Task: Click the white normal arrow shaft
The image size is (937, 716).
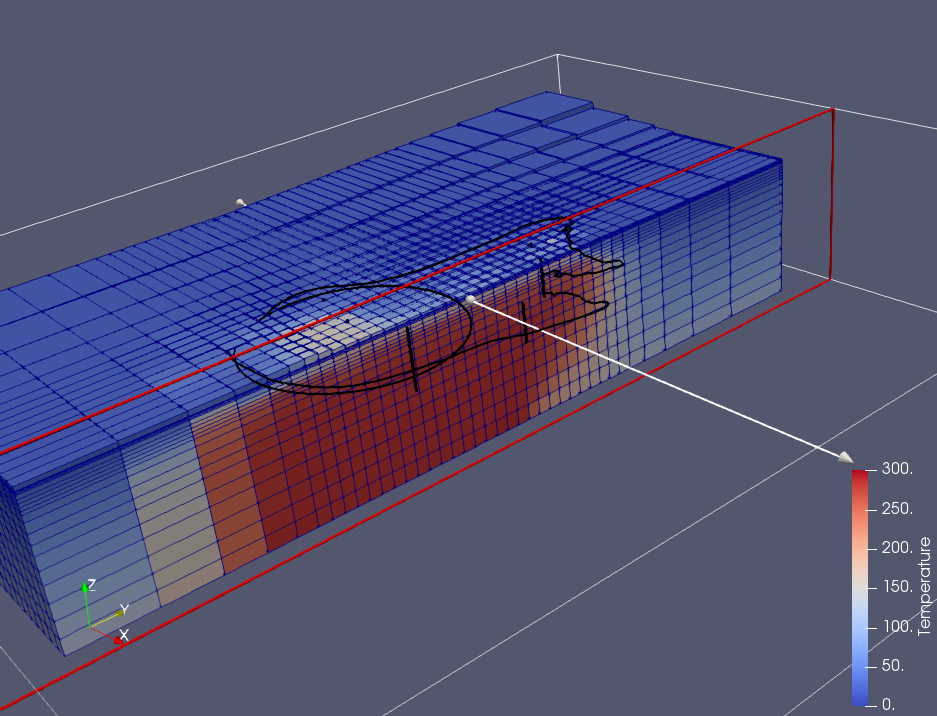Action: [660, 379]
